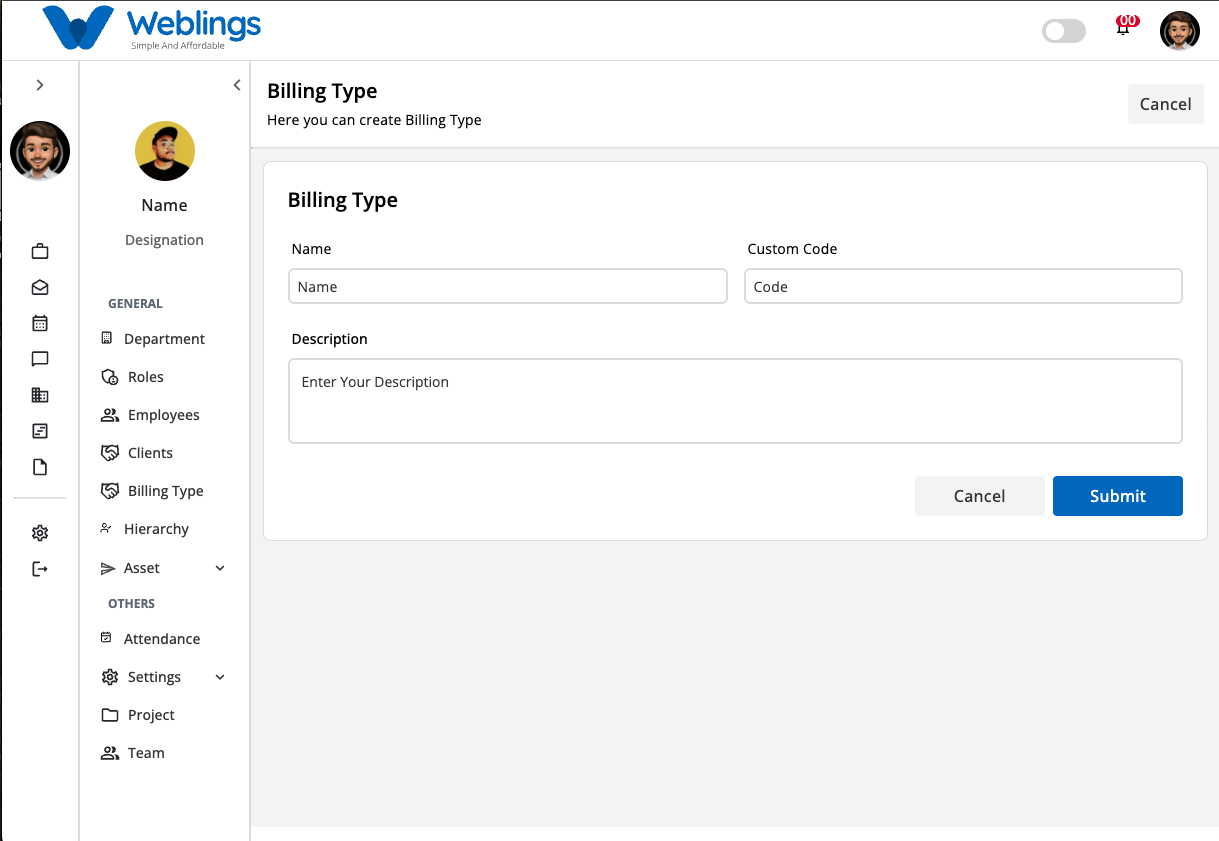1219x841 pixels.
Task: Click the left rail profile avatar
Action: (40, 151)
